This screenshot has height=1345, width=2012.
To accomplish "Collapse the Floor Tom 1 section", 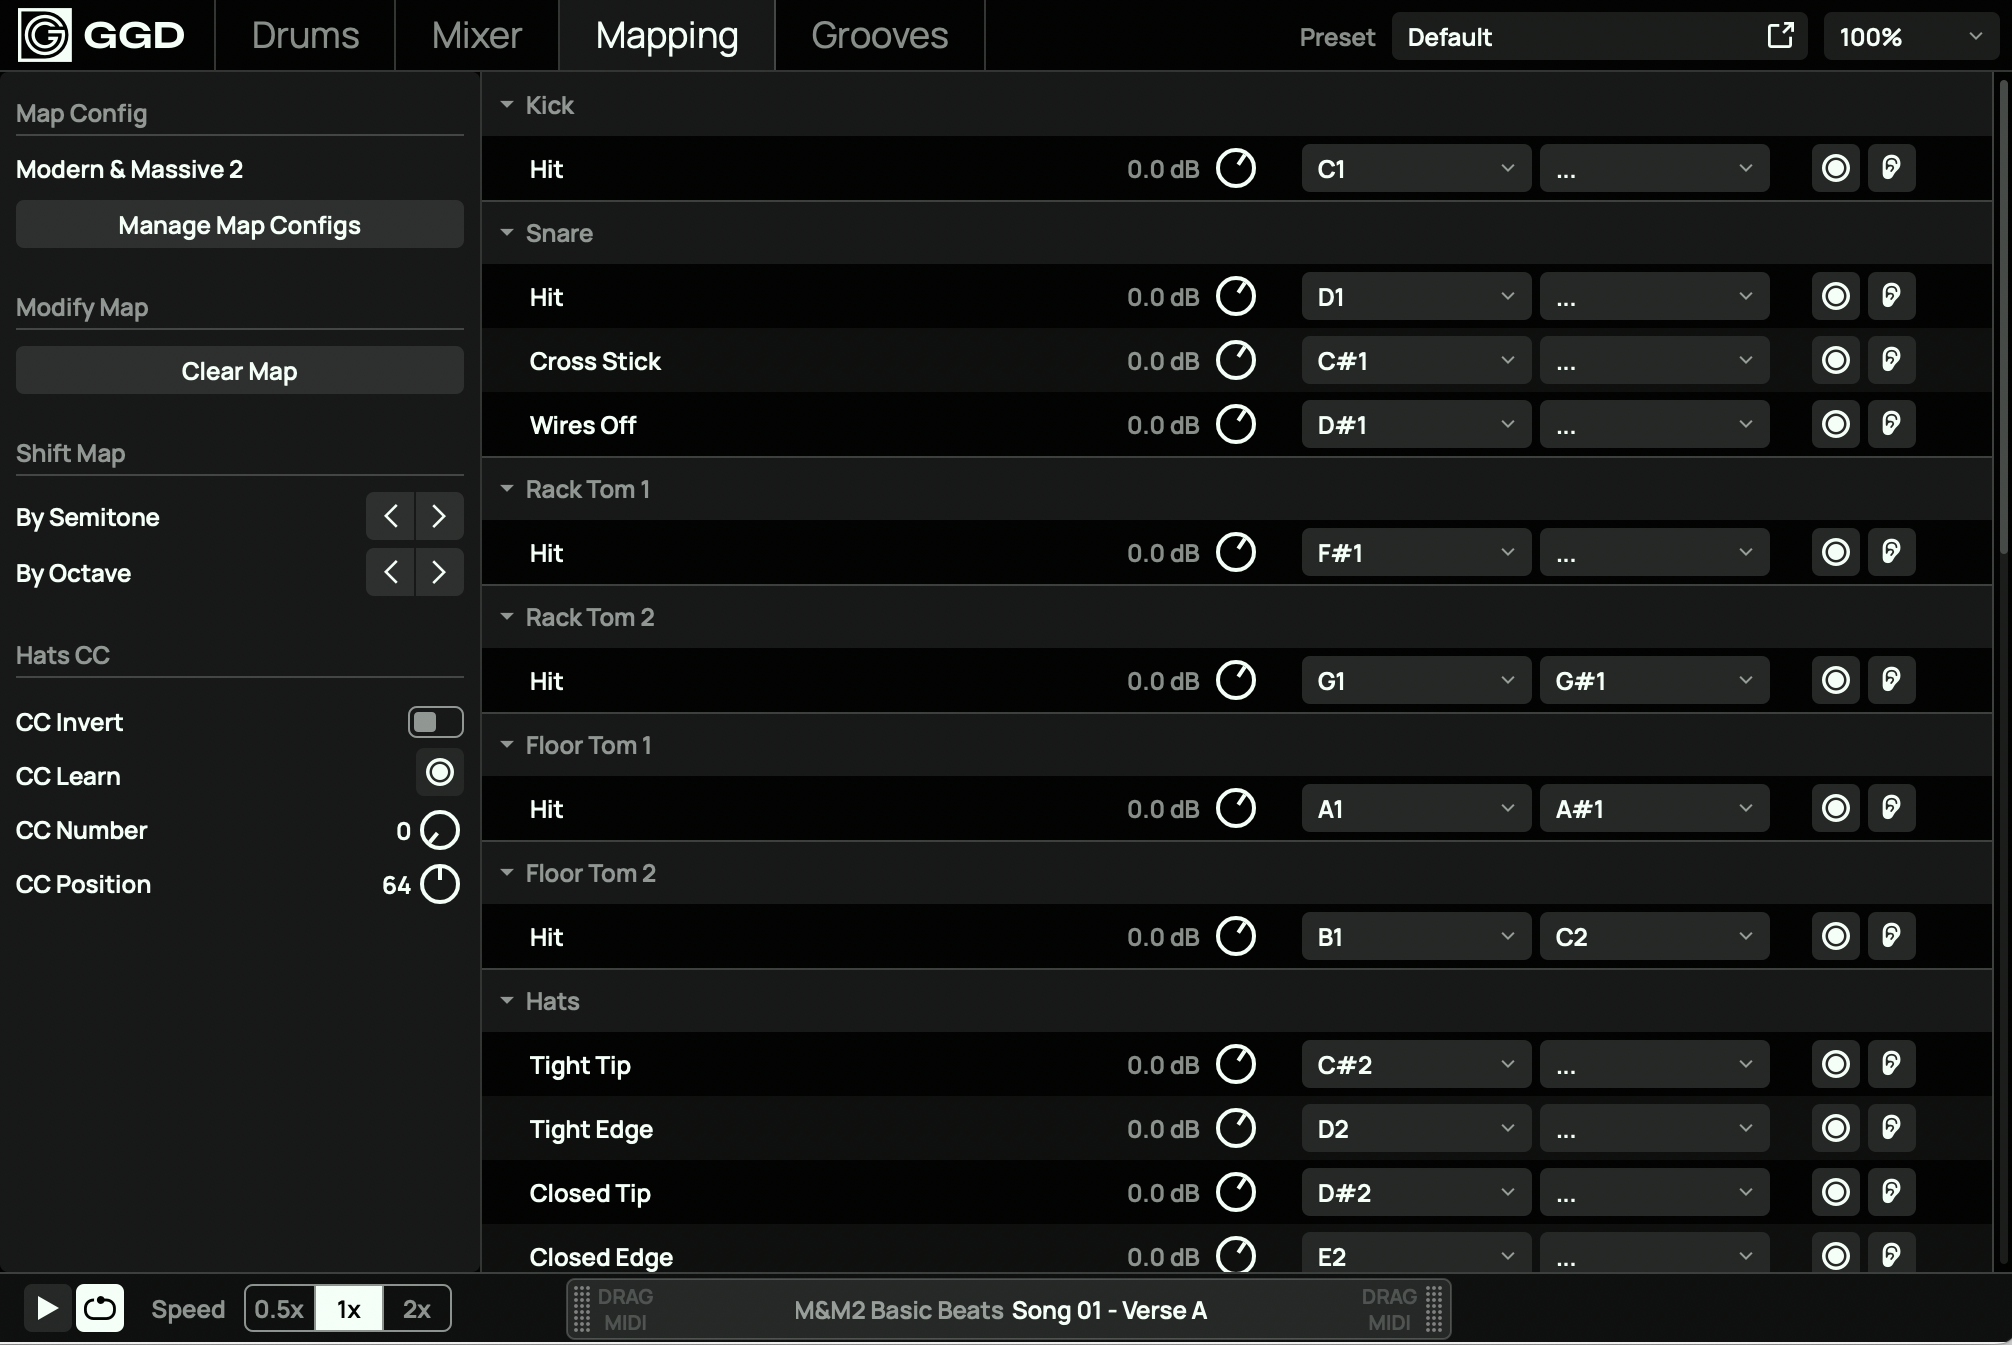I will (x=507, y=744).
